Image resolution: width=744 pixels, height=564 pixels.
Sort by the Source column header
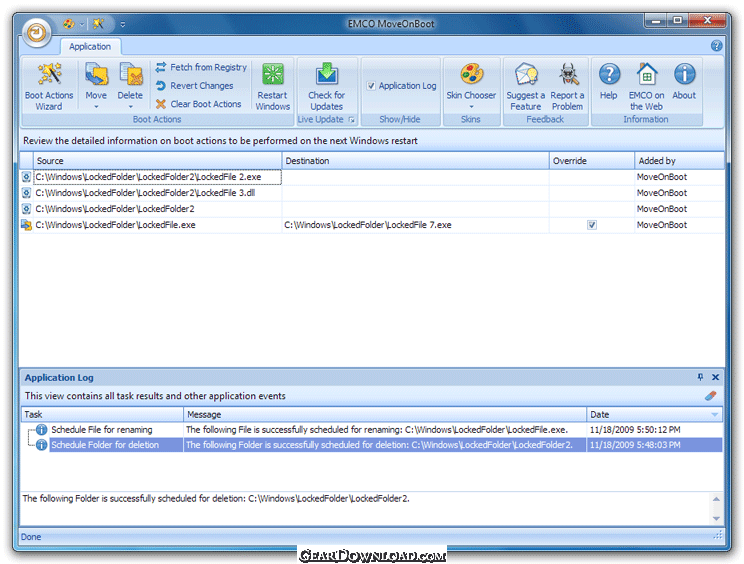(x=158, y=161)
